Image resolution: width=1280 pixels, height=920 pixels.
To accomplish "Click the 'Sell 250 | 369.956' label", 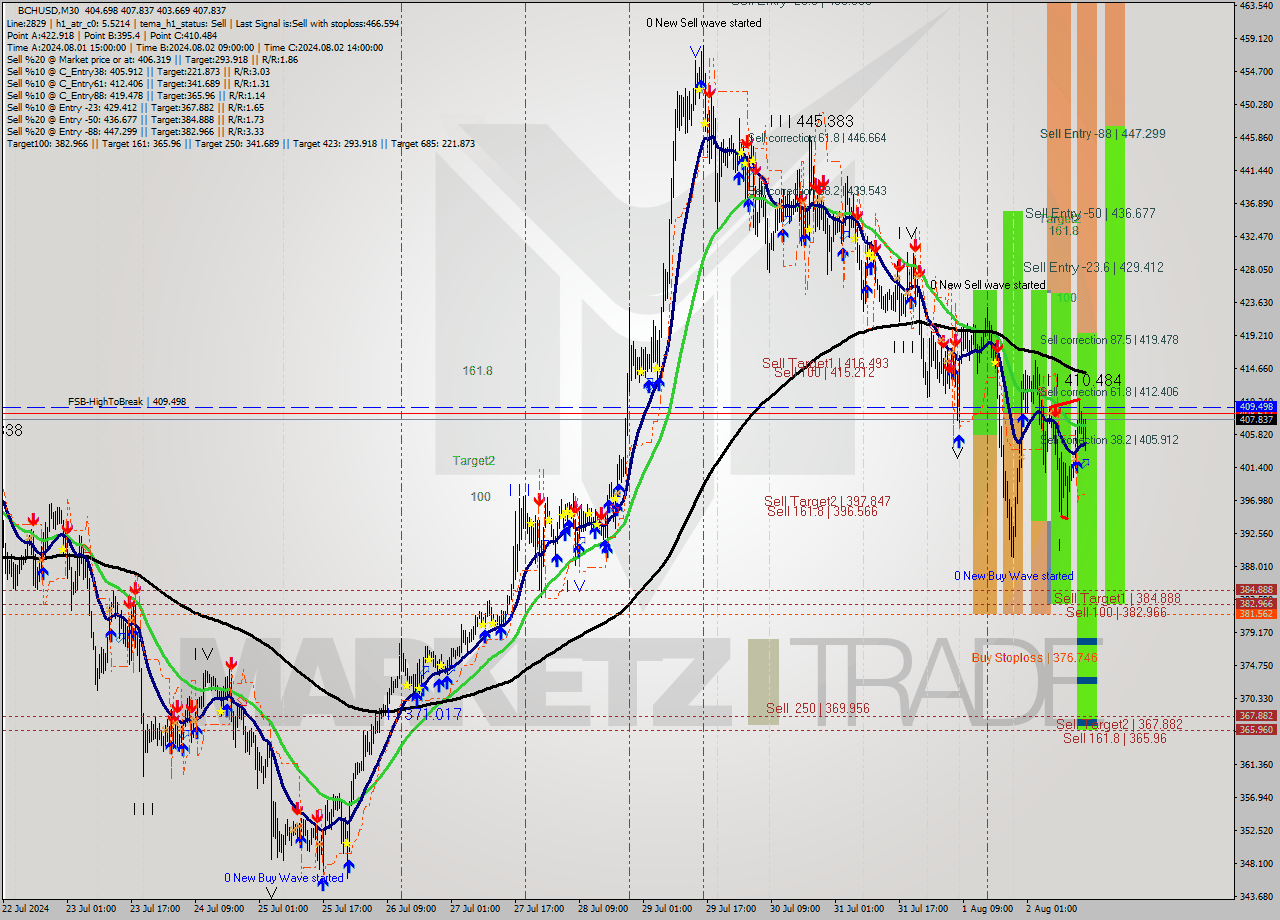I will coord(818,708).
